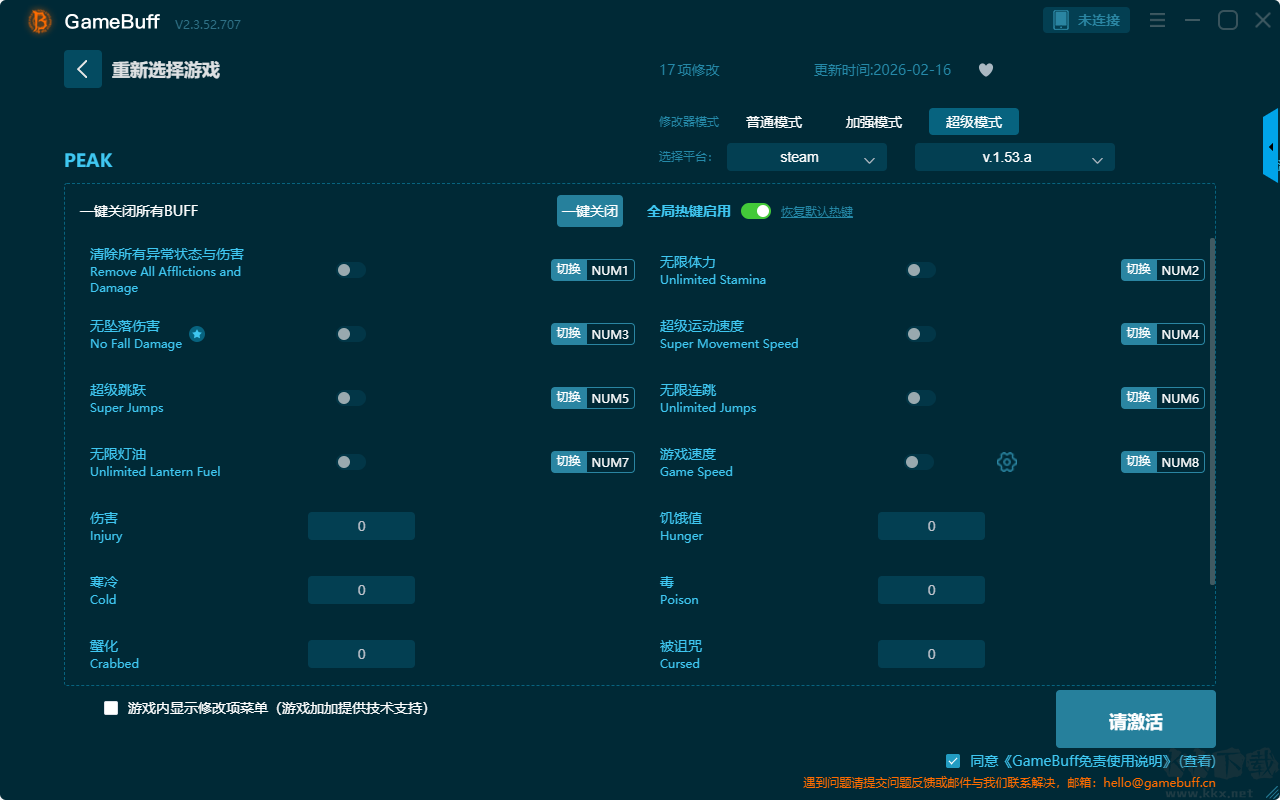
Task: Click the cheat list vertical scrollbar
Action: click(1213, 411)
